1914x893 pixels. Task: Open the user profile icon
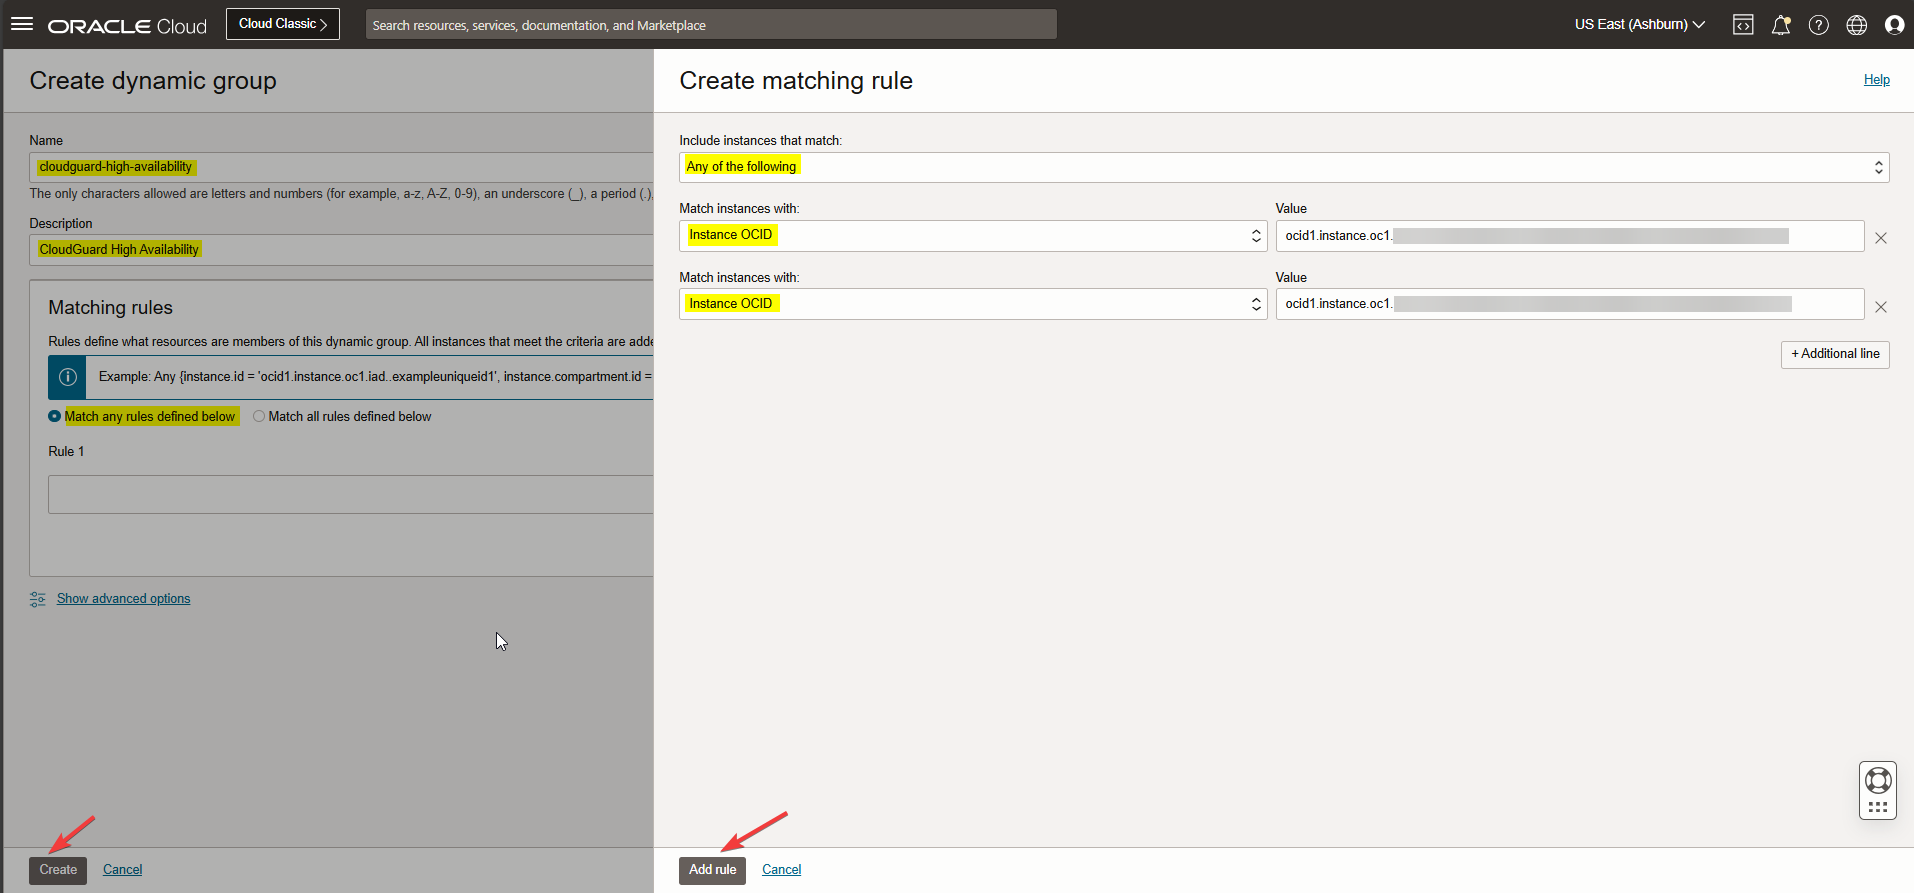tap(1894, 25)
